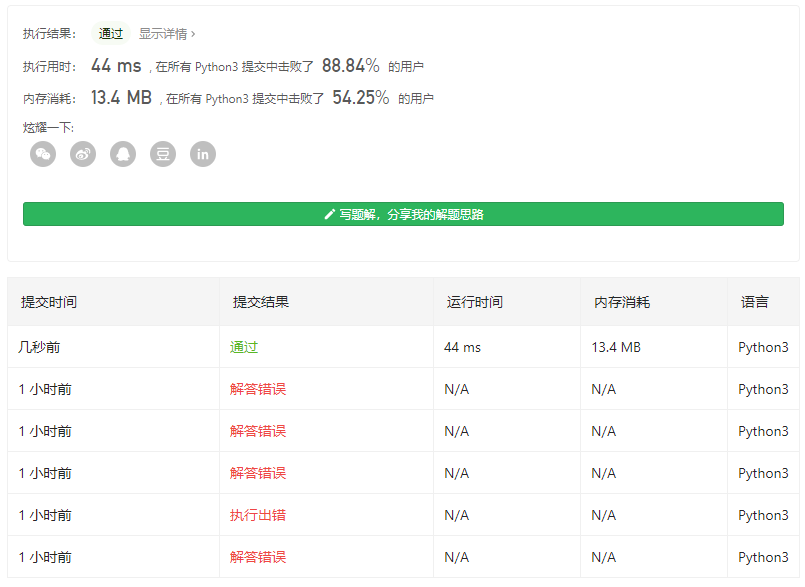Click the green 写题解 share solution button
The image size is (805, 587).
point(403,214)
